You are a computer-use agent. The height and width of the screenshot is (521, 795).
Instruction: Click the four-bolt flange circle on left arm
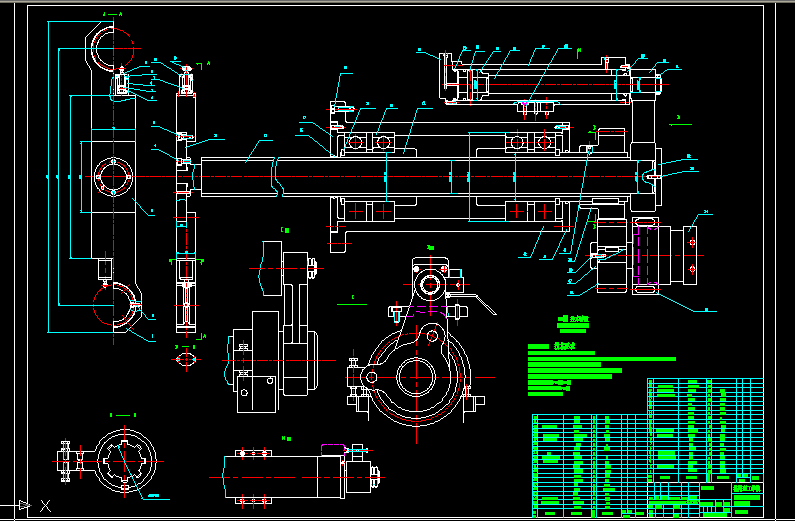[x=112, y=179]
